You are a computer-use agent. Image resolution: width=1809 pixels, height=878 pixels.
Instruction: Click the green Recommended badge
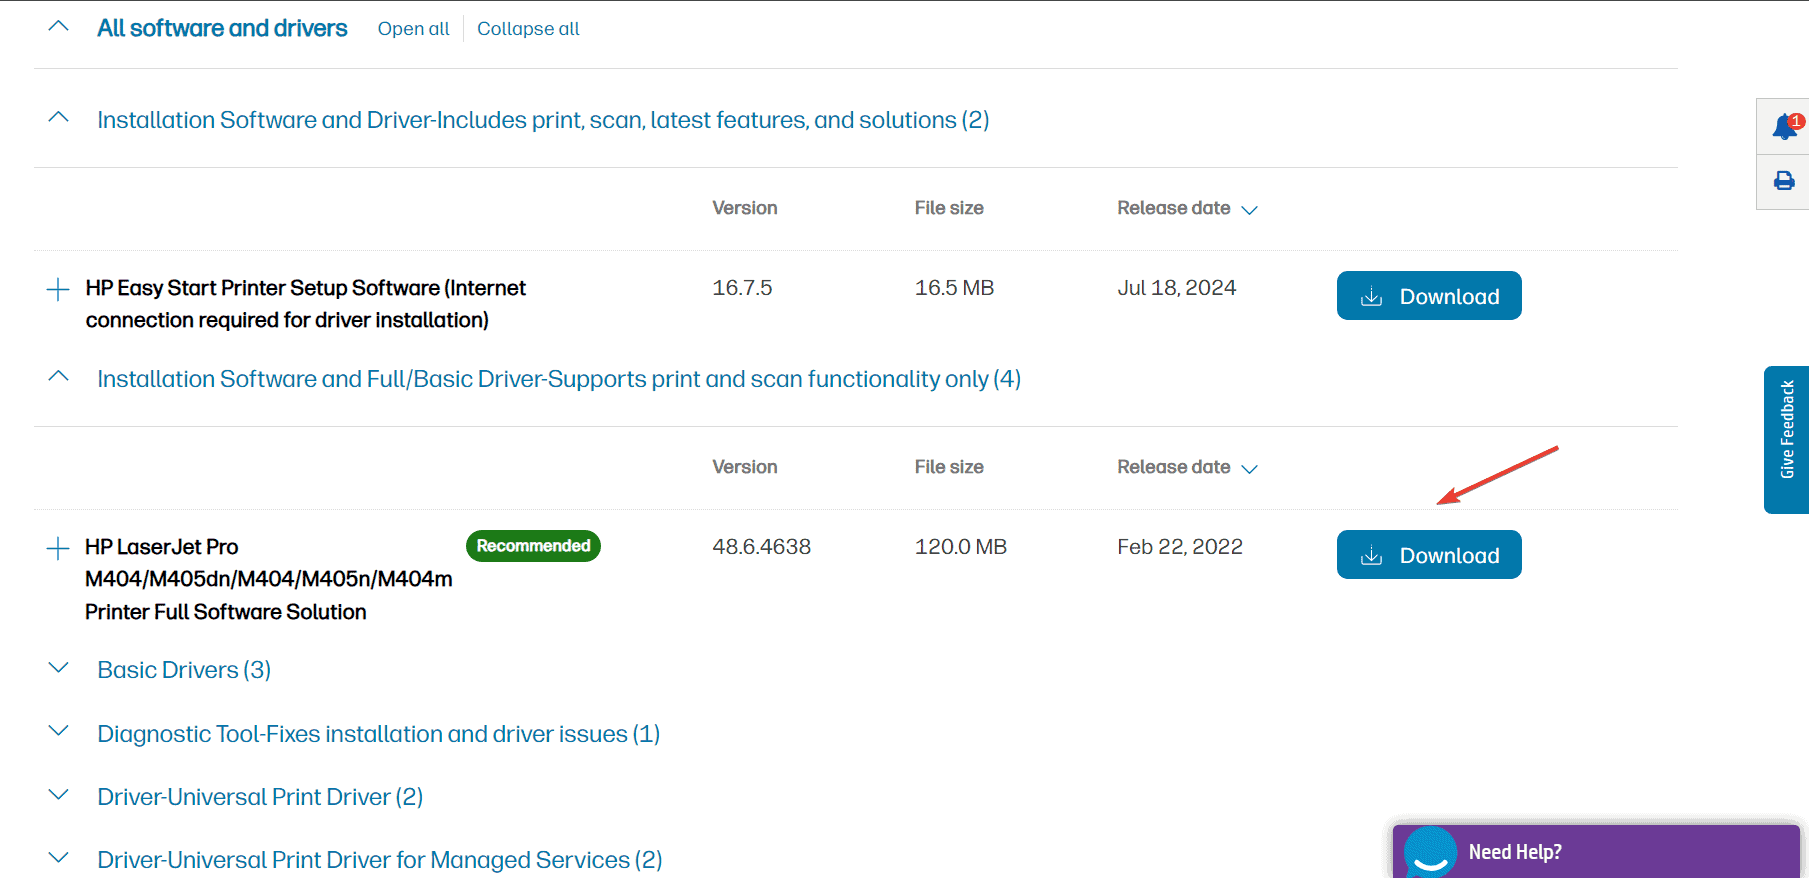click(533, 546)
